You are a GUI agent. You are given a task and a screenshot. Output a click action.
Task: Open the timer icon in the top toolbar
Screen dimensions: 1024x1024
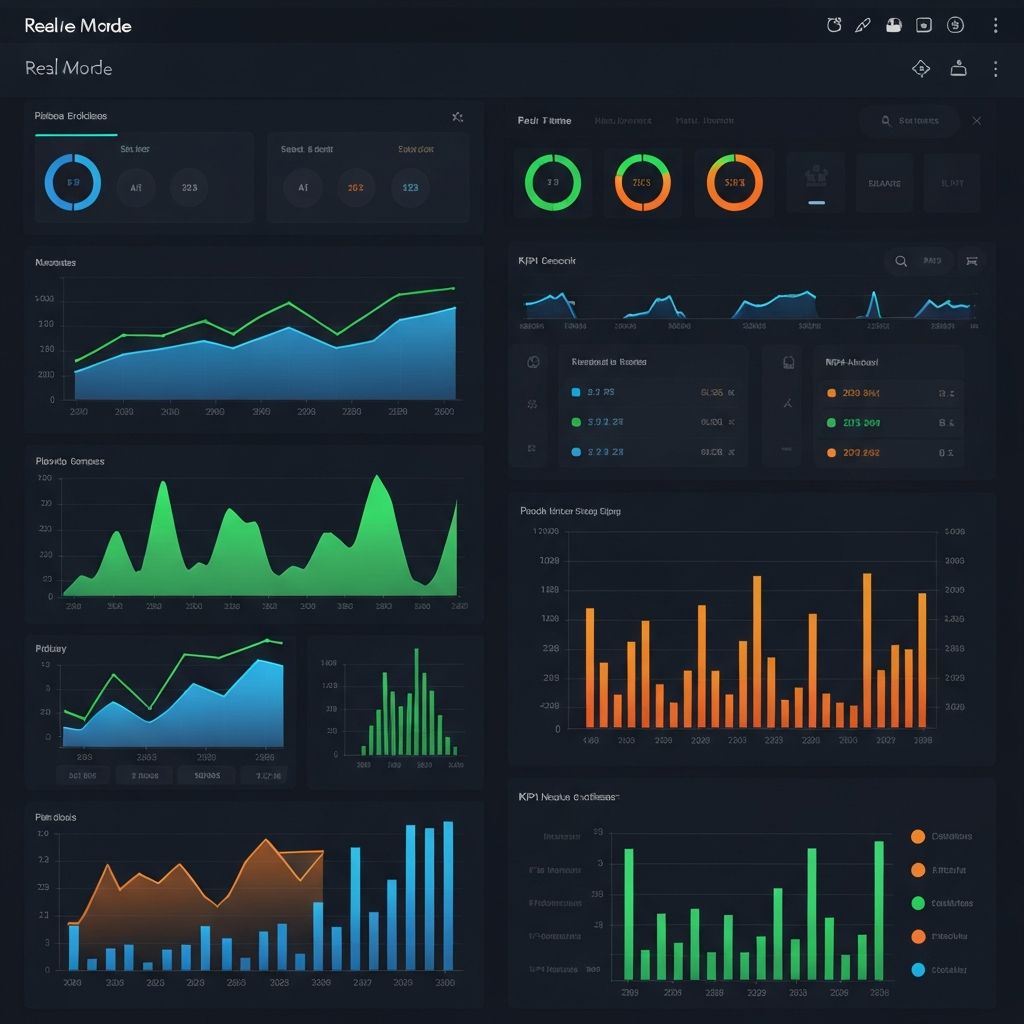pyautogui.click(x=834, y=25)
